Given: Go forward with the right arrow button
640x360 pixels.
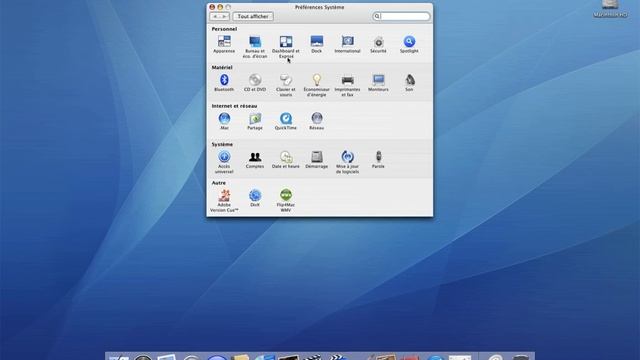Looking at the screenshot, I should click(224, 16).
